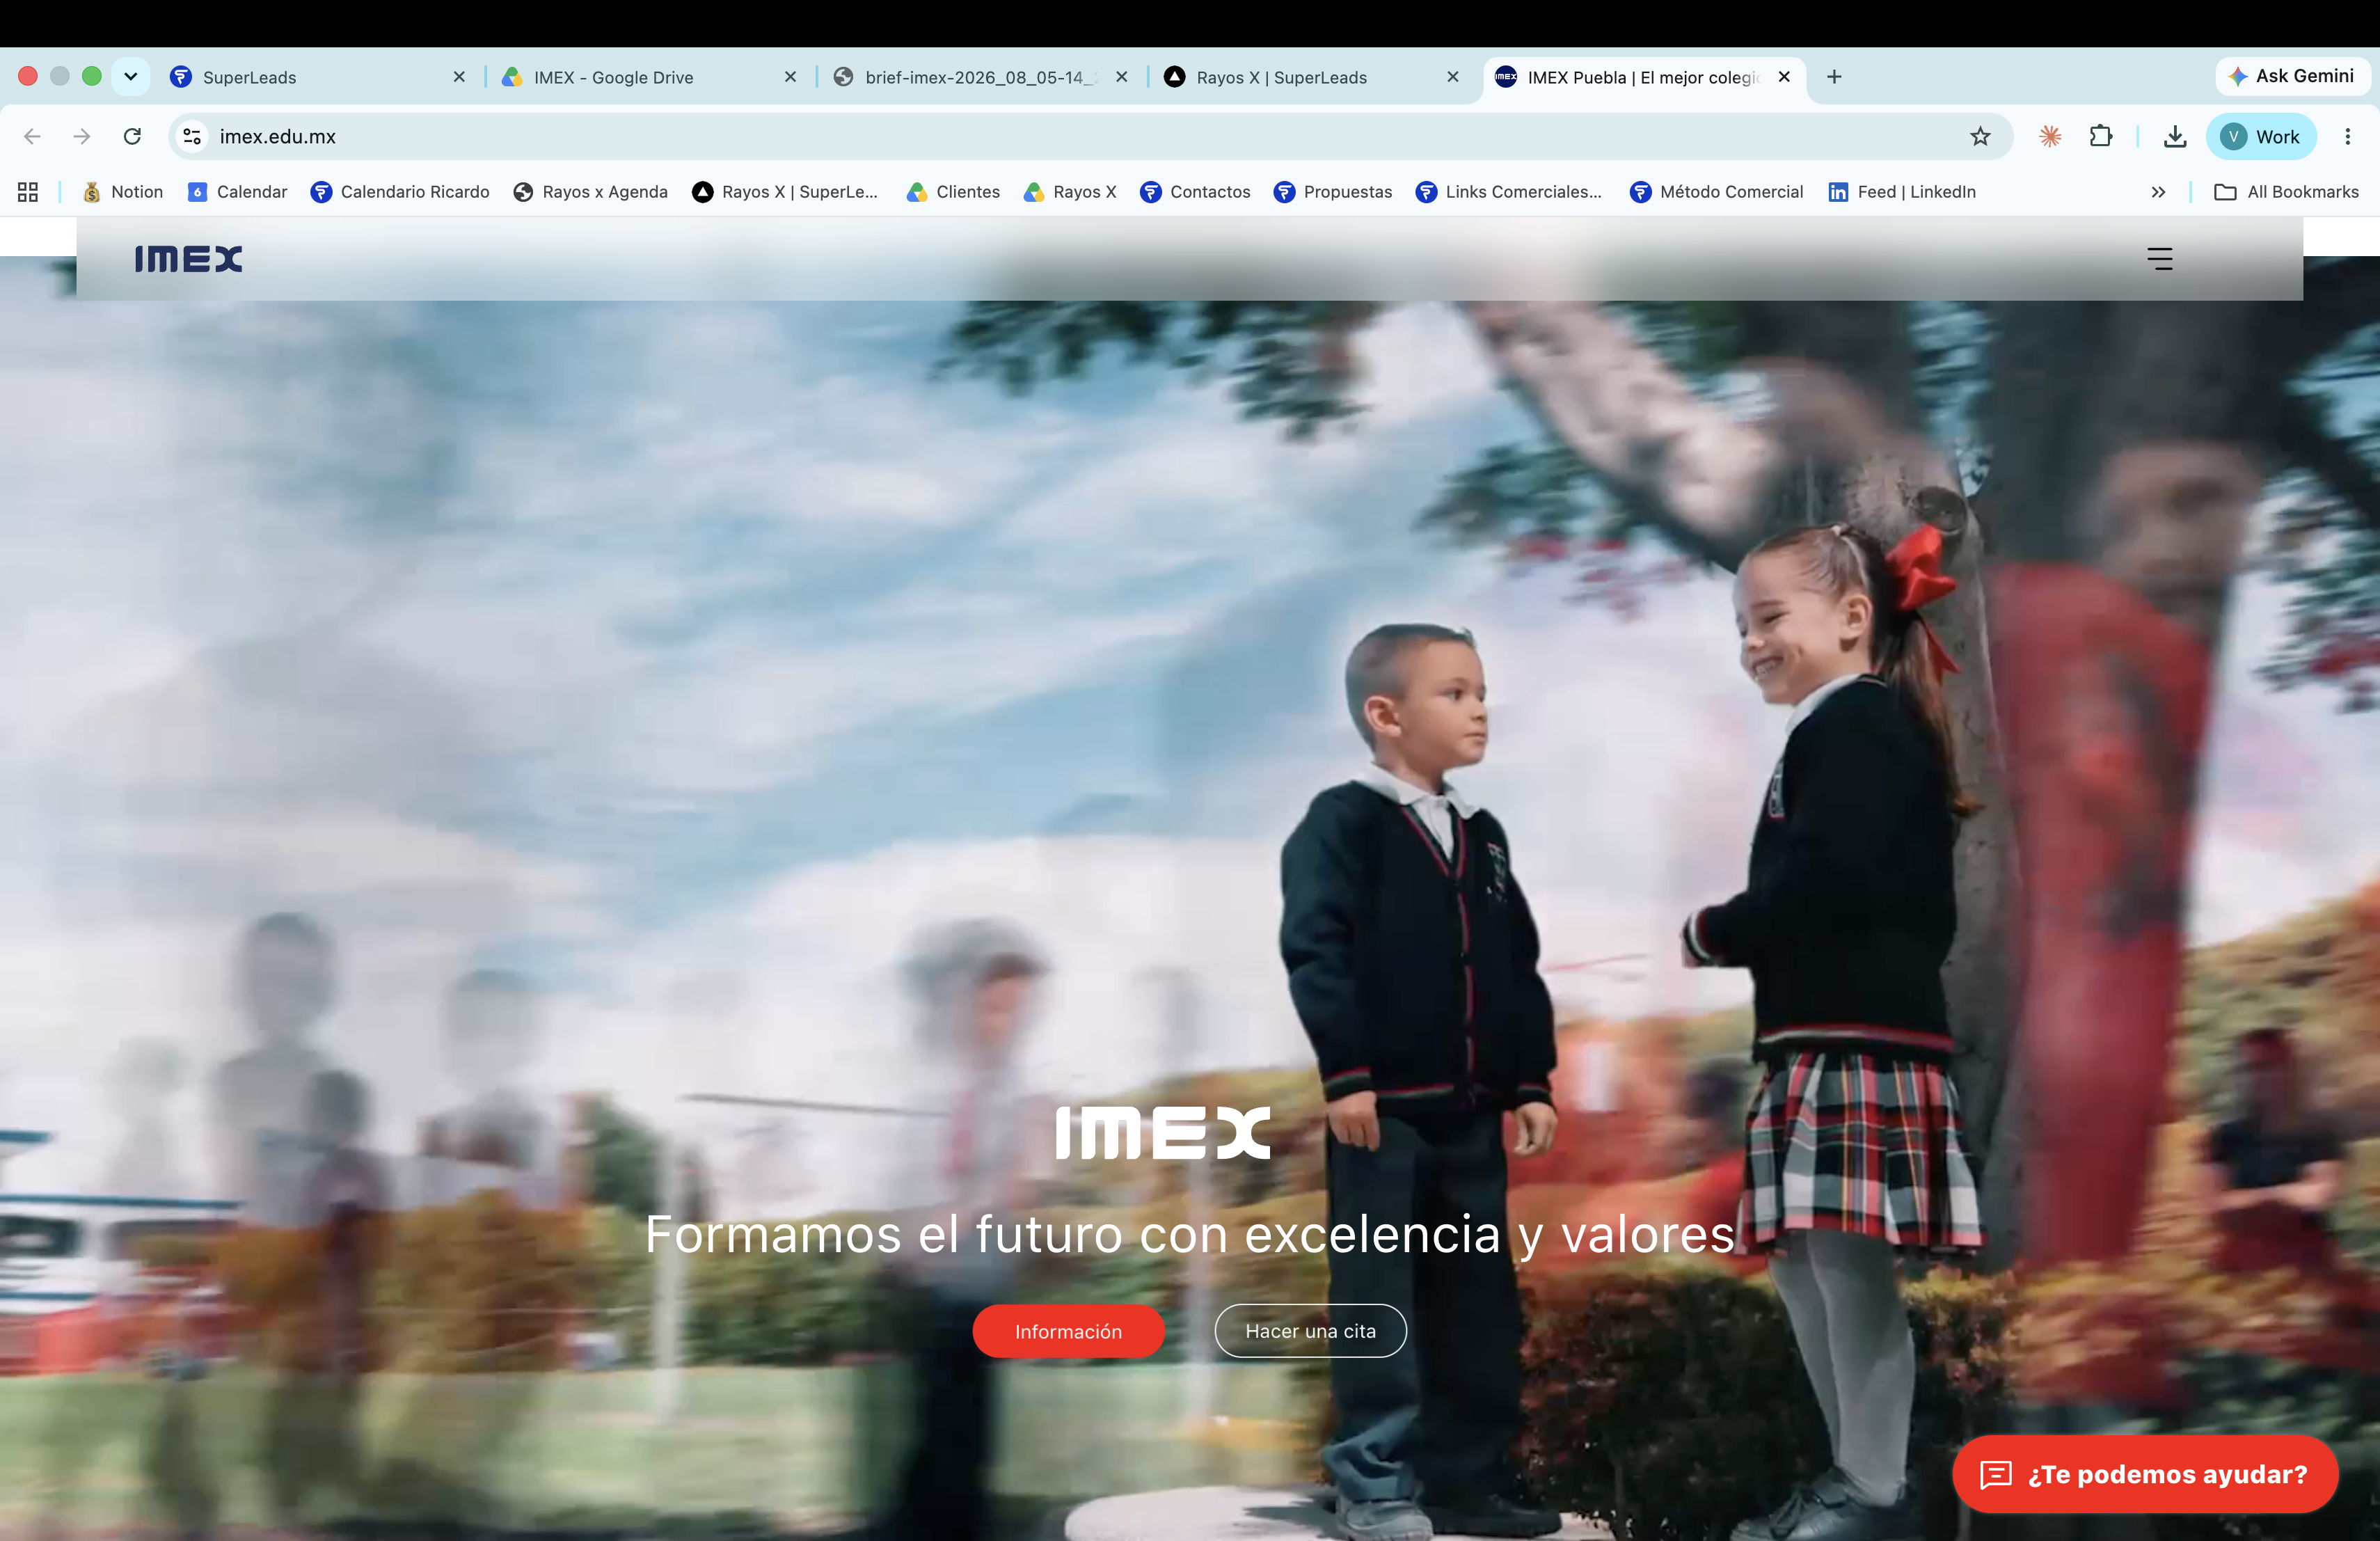This screenshot has height=1541, width=2380.
Task: Open a new tab with plus button
Action: [1834, 77]
